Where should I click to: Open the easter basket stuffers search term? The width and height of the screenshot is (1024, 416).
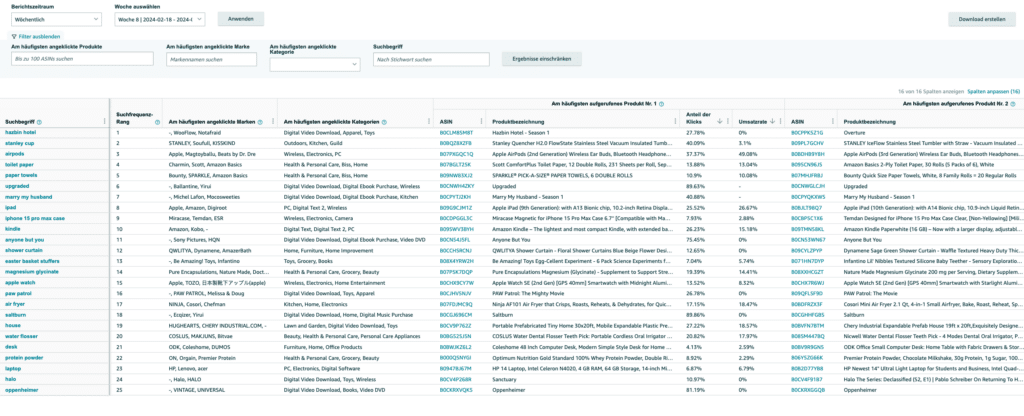click(x=32, y=261)
